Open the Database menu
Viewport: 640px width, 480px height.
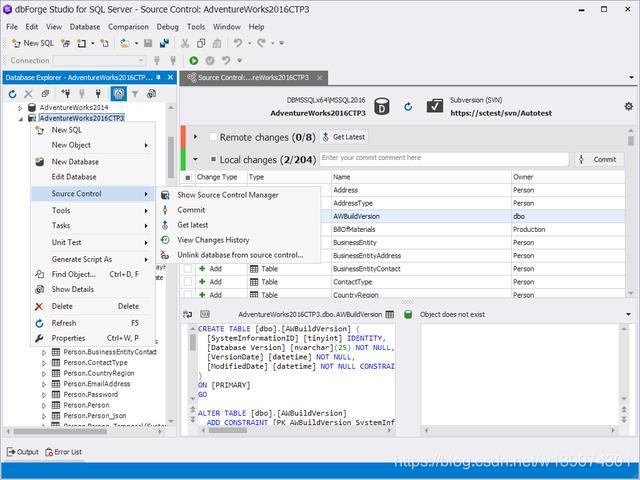tap(85, 27)
